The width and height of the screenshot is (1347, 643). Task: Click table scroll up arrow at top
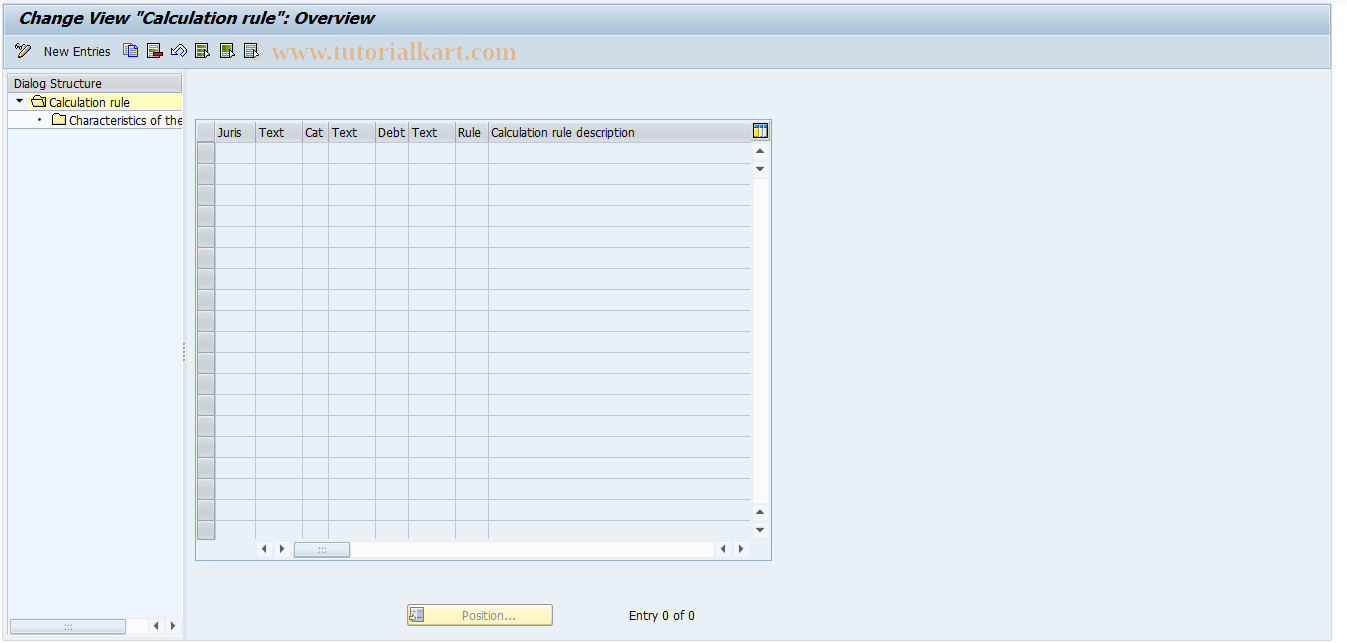coord(760,151)
